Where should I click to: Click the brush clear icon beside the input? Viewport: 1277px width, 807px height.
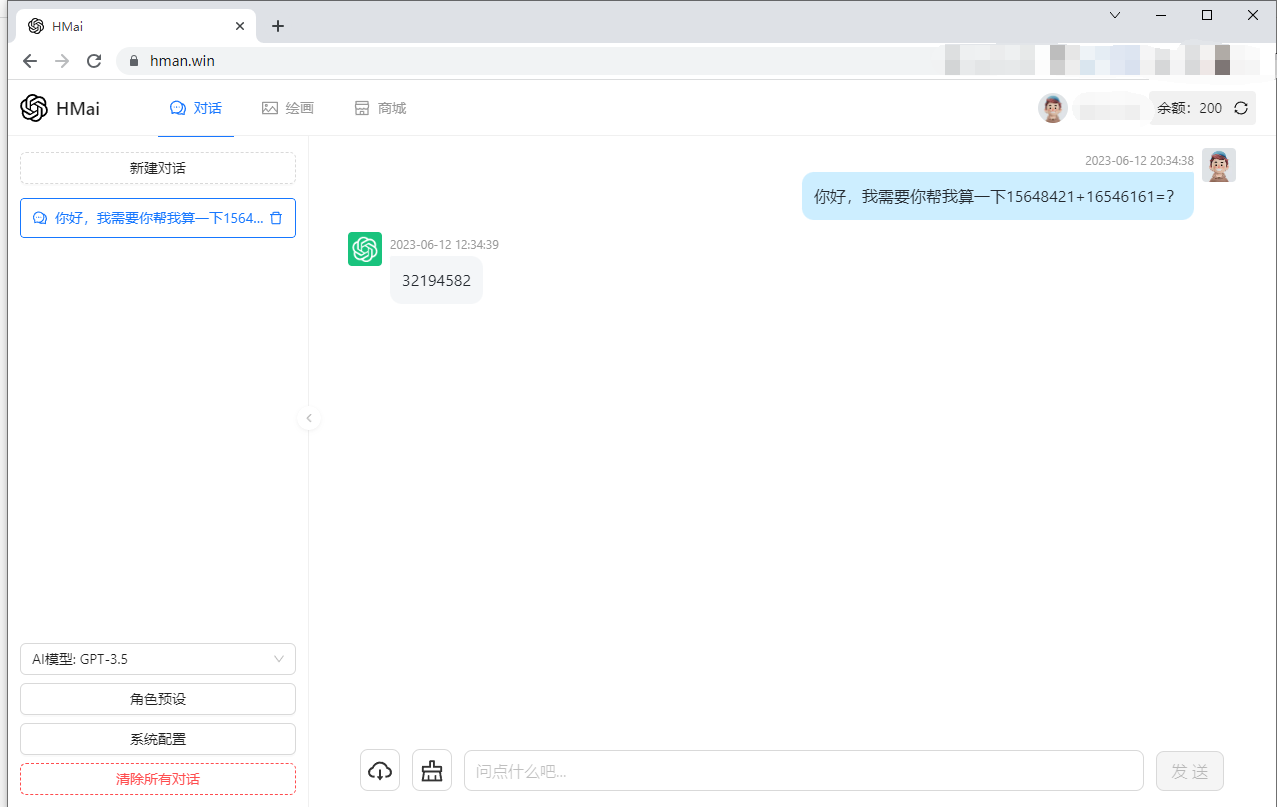(x=431, y=770)
